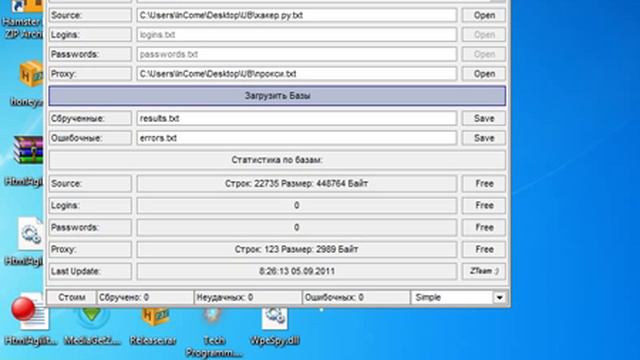The image size is (640, 360).
Task: Select Proxy statistics Строк: 123 text
Action: (x=297, y=249)
